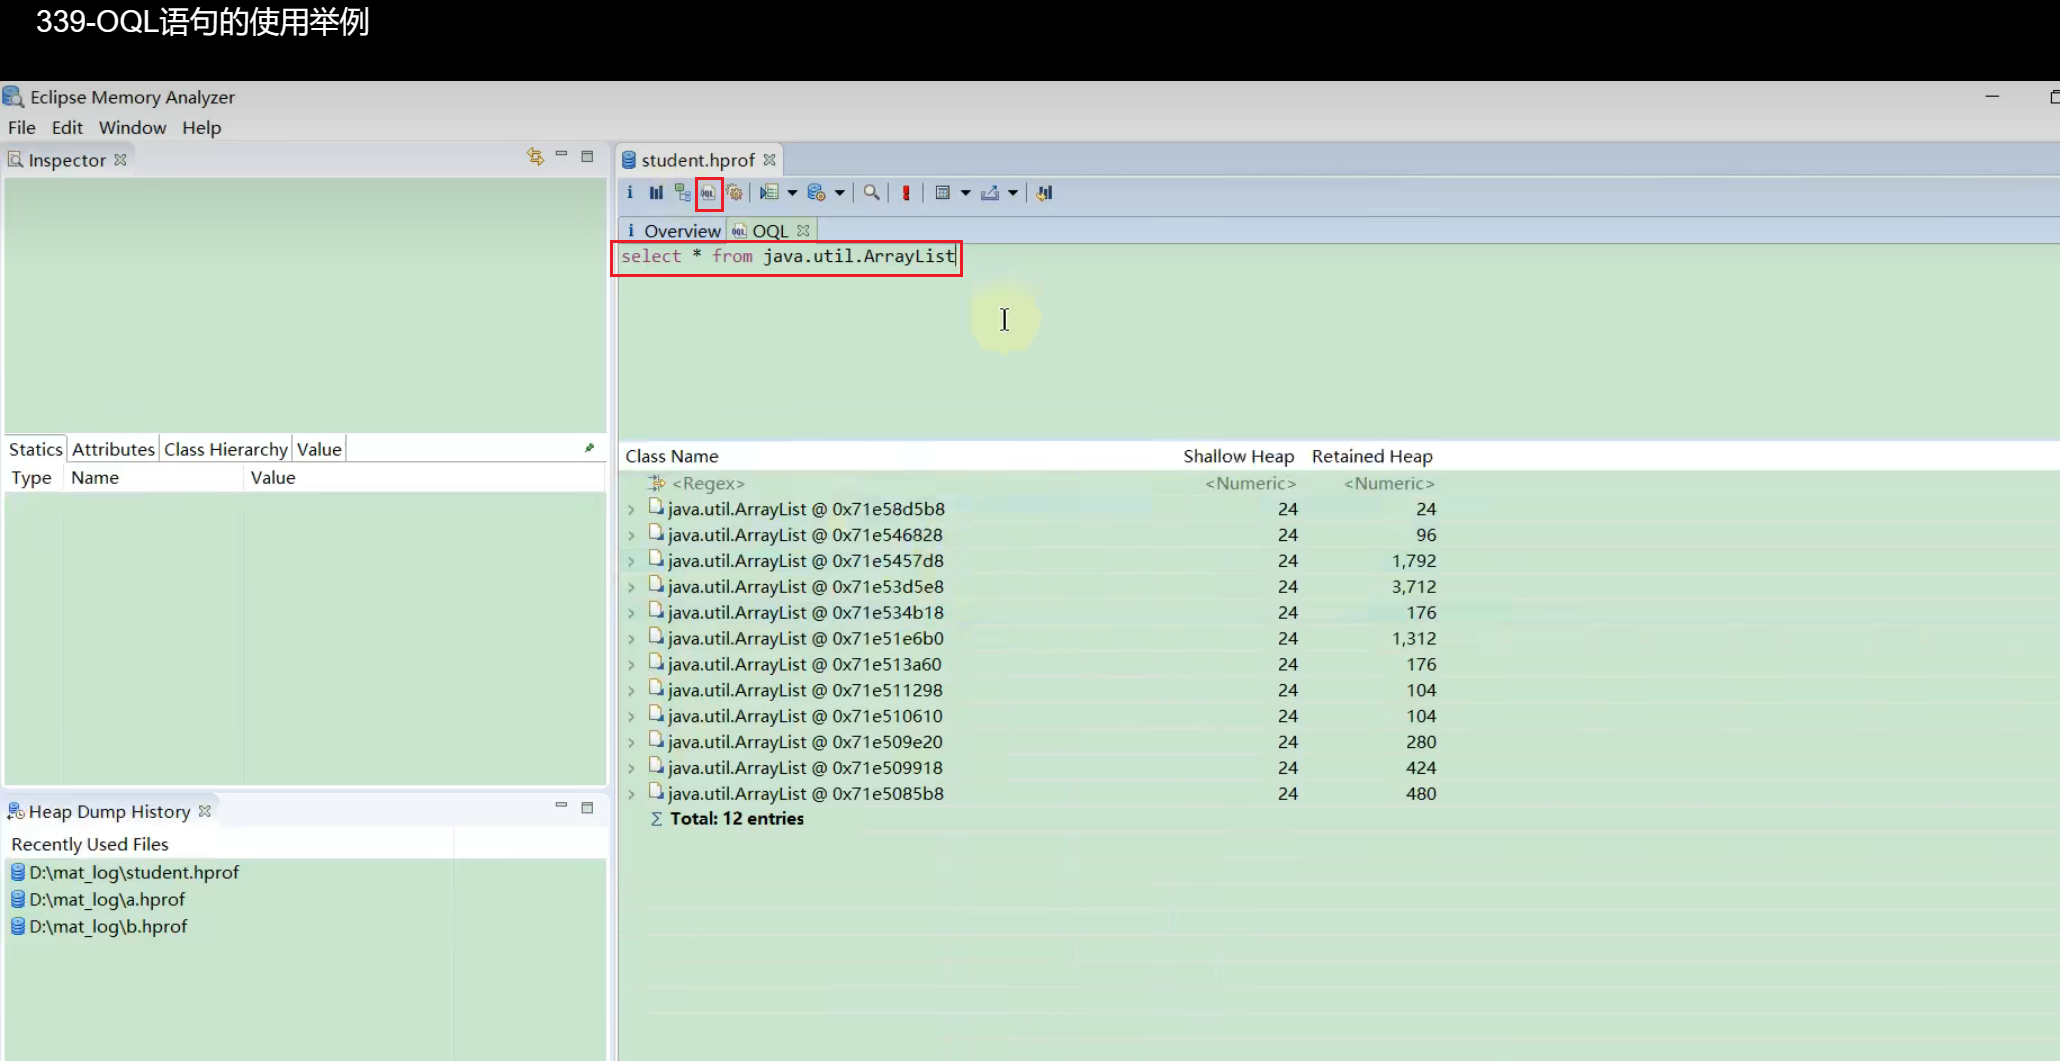Maximize the Heap Dump History panel
Viewport: 2060px width, 1061px height.
point(587,808)
